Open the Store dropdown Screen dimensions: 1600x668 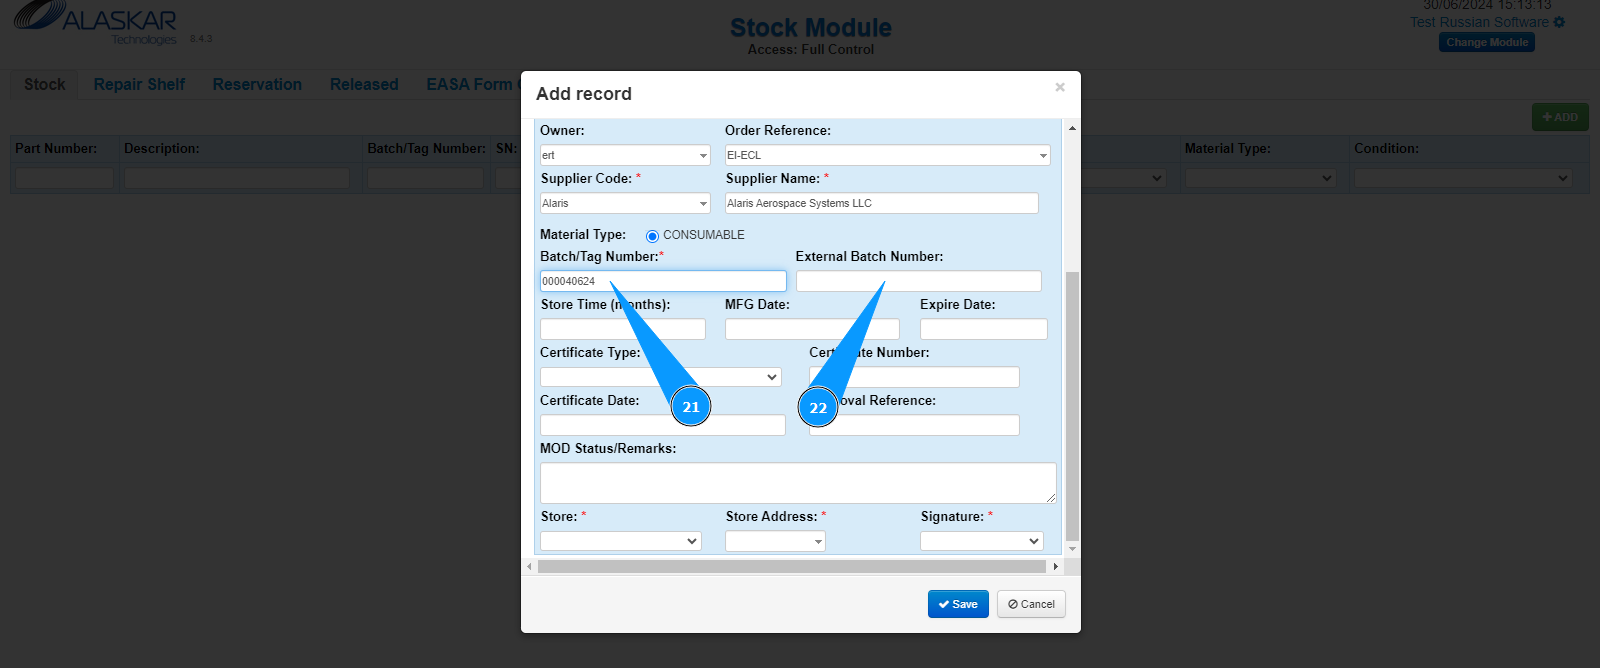tap(621, 541)
